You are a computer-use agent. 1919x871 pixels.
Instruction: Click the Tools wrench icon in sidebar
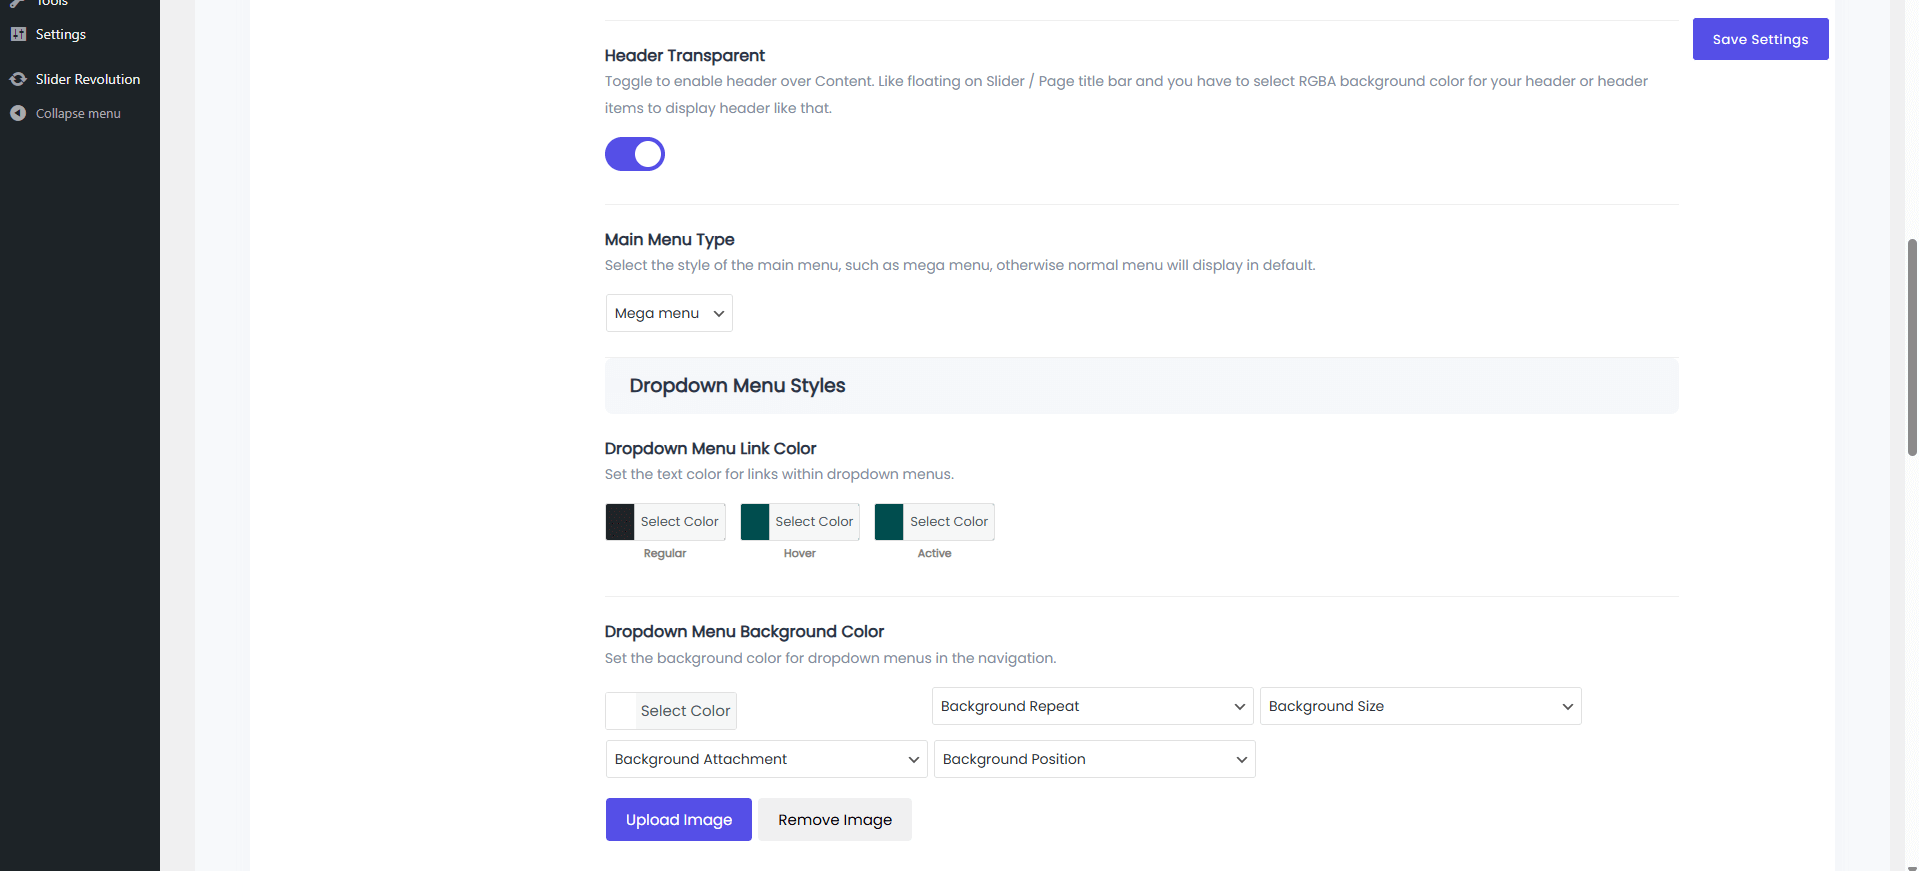18,3
